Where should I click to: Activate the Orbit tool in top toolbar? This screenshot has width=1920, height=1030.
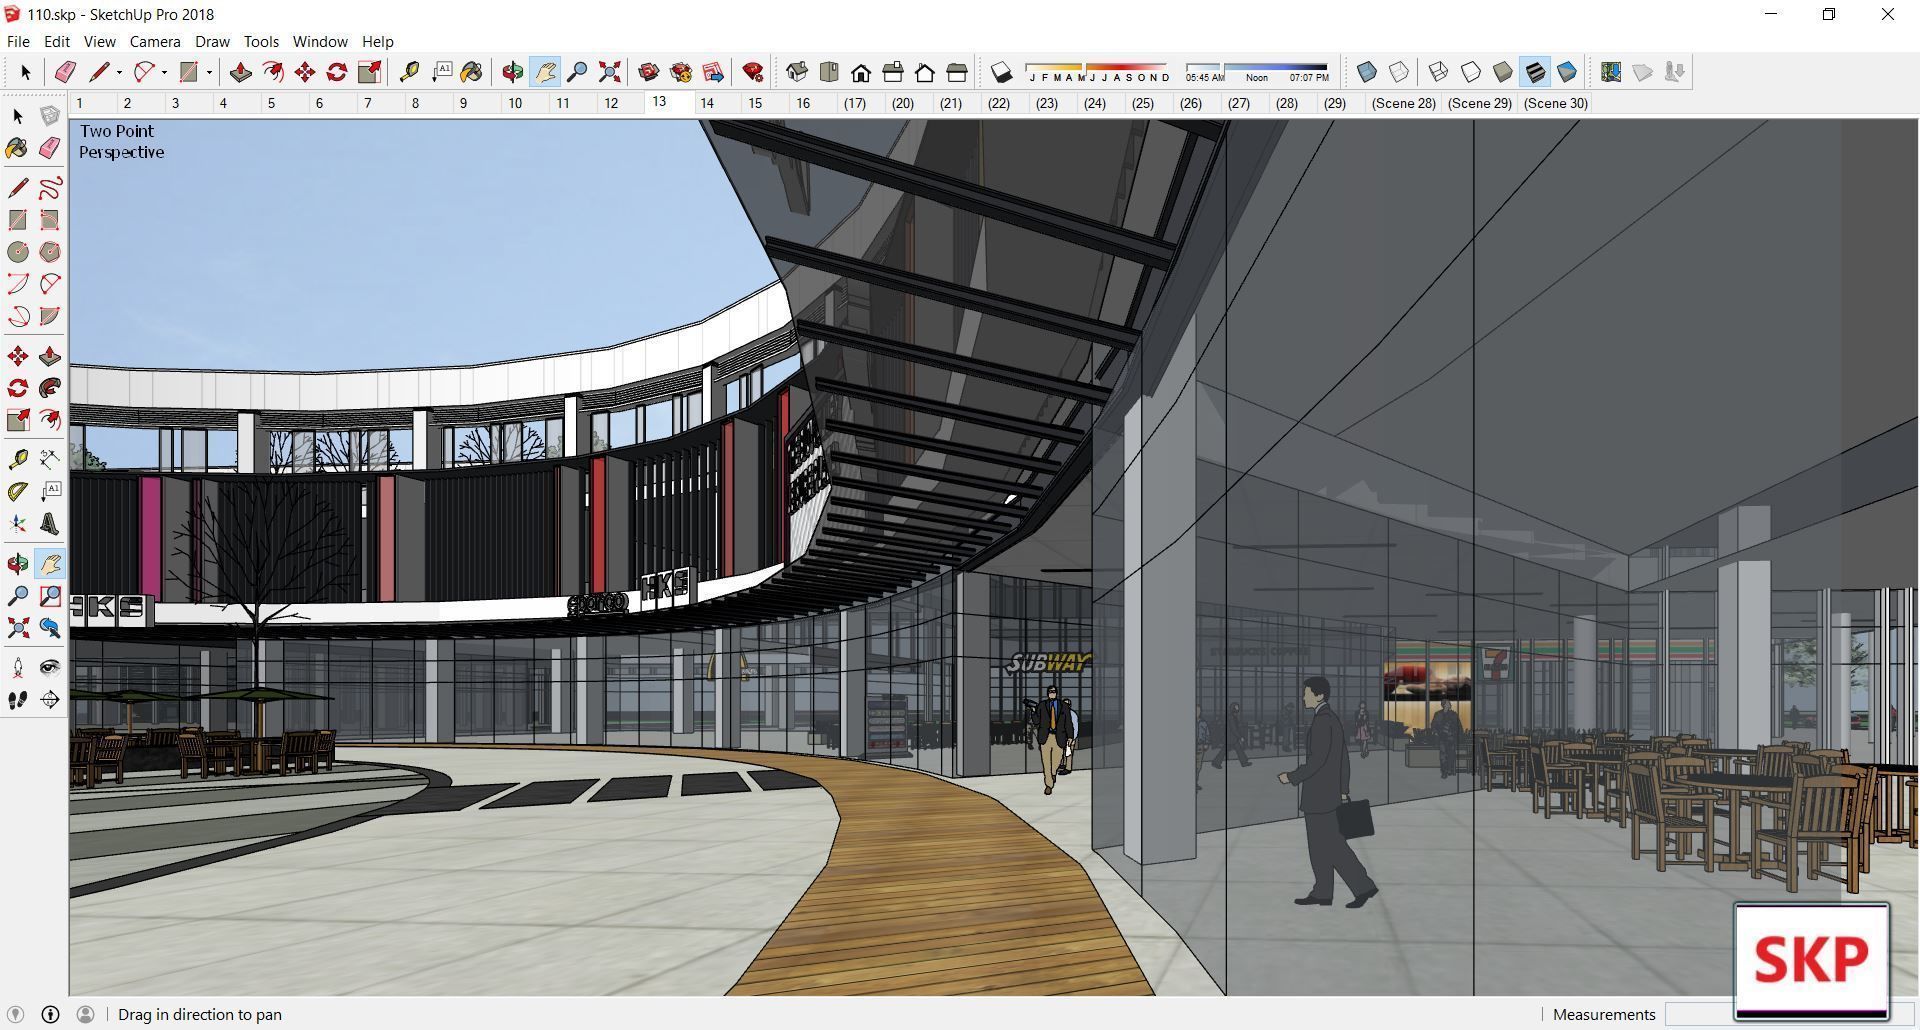pos(513,72)
